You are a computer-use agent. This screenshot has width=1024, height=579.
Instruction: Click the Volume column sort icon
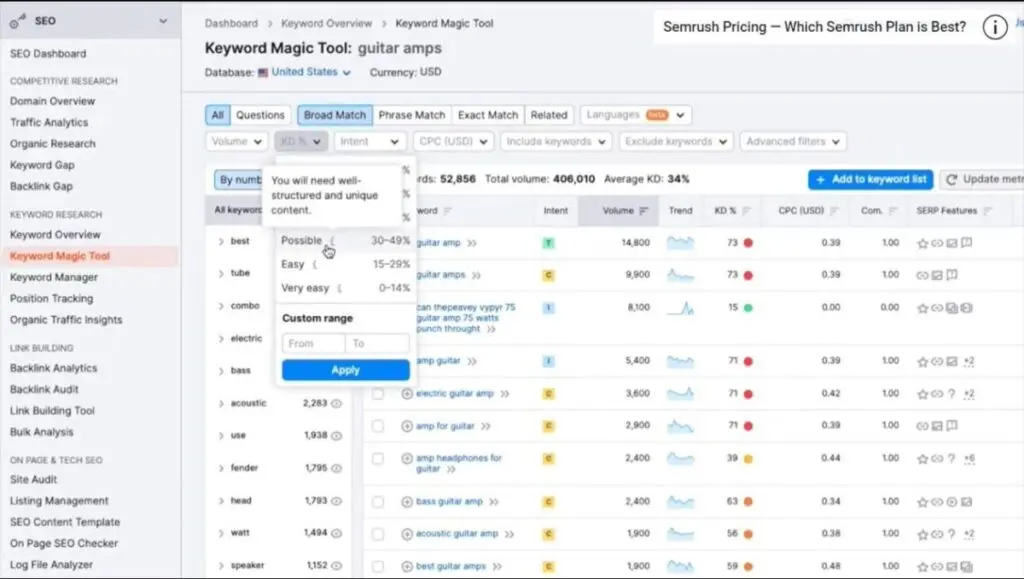[x=644, y=211]
